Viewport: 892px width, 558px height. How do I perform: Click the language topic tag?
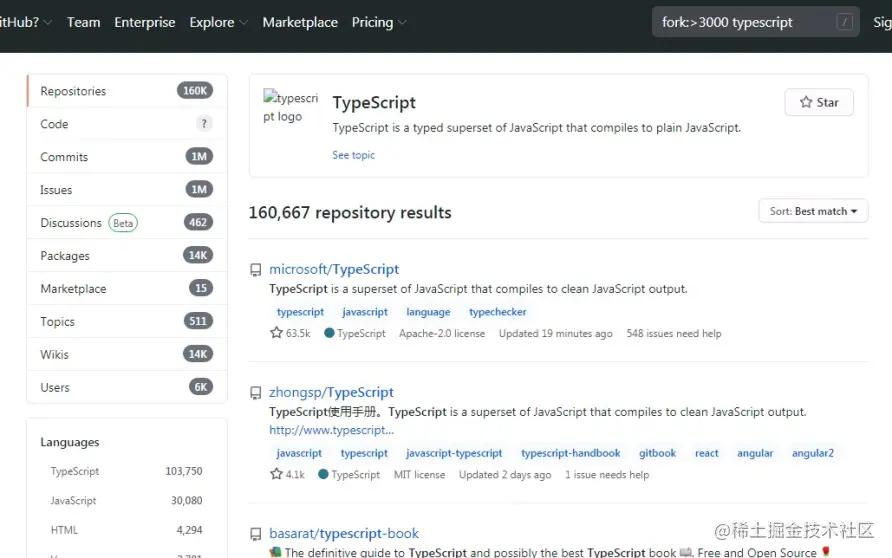point(428,312)
